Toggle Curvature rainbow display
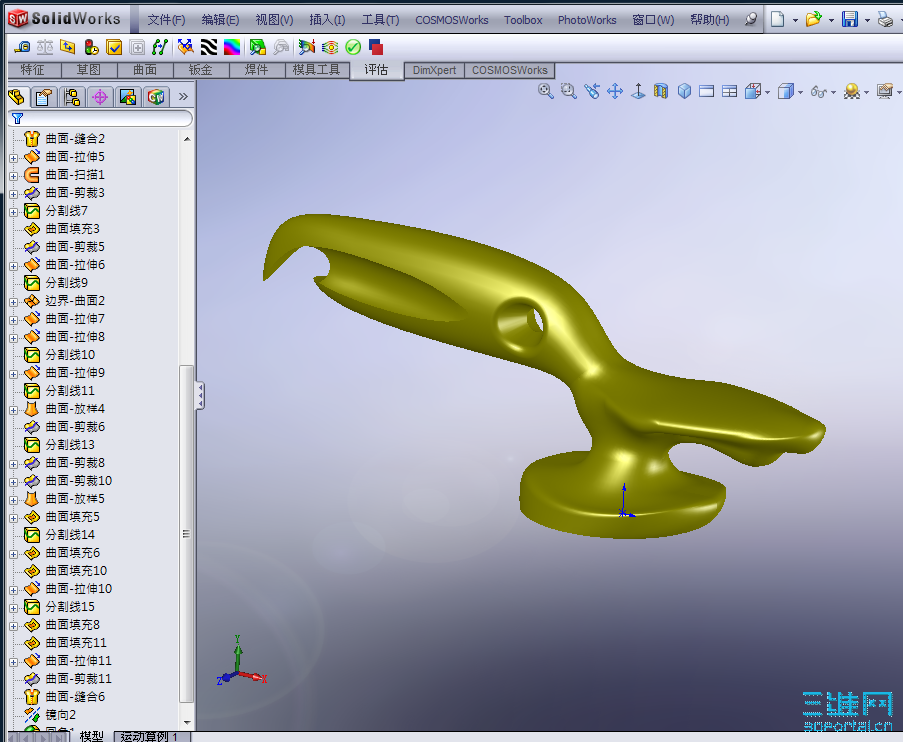Screen dimensions: 903x742 point(232,47)
